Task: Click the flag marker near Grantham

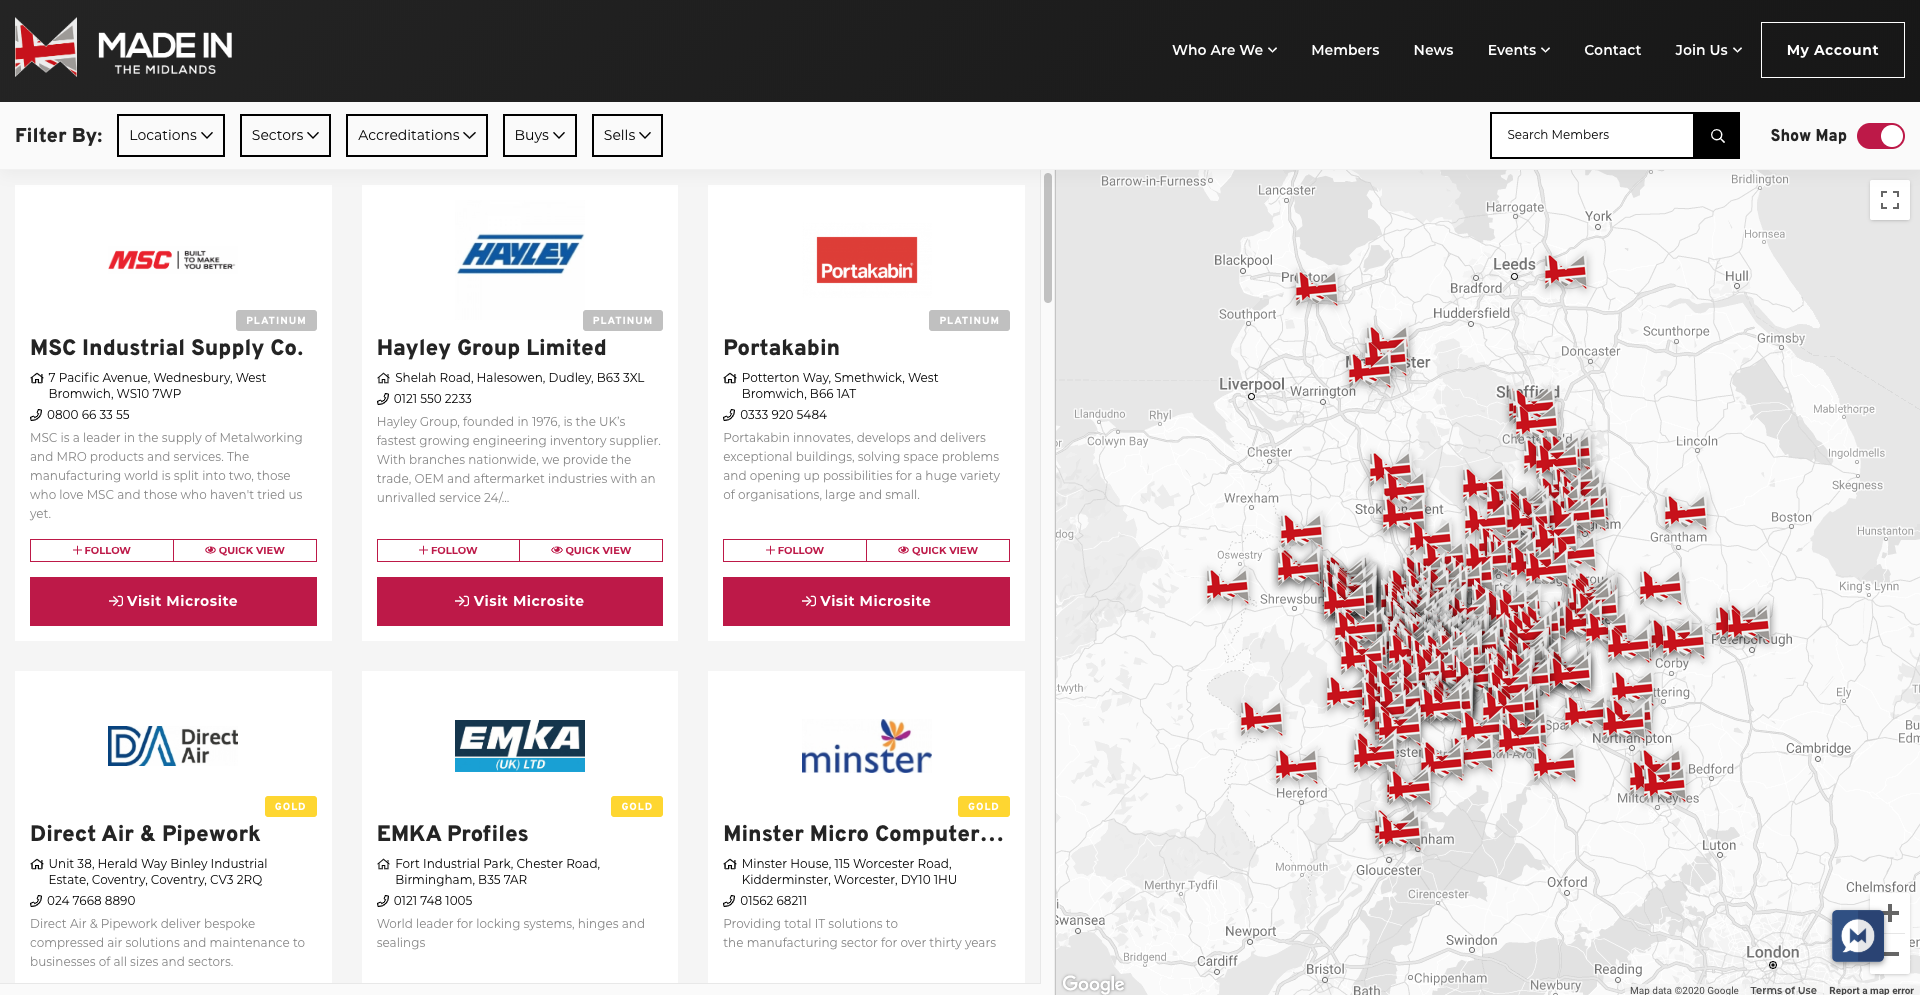Action: pos(1684,512)
